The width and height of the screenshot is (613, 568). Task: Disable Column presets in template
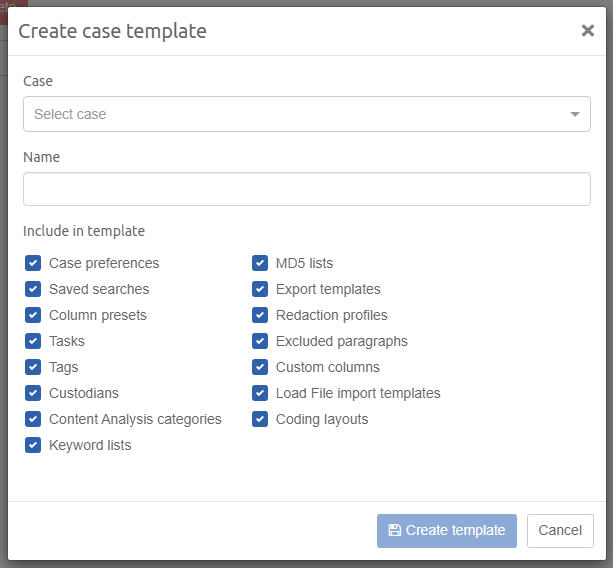pyautogui.click(x=33, y=315)
